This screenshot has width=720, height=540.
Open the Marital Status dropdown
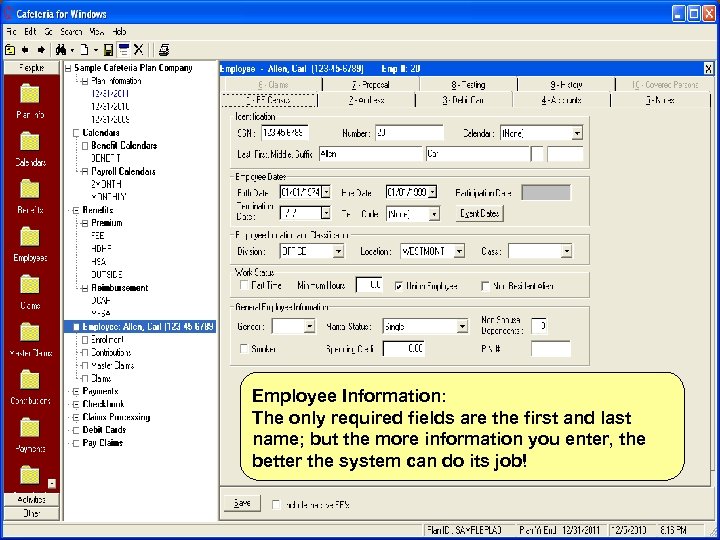tap(462, 326)
